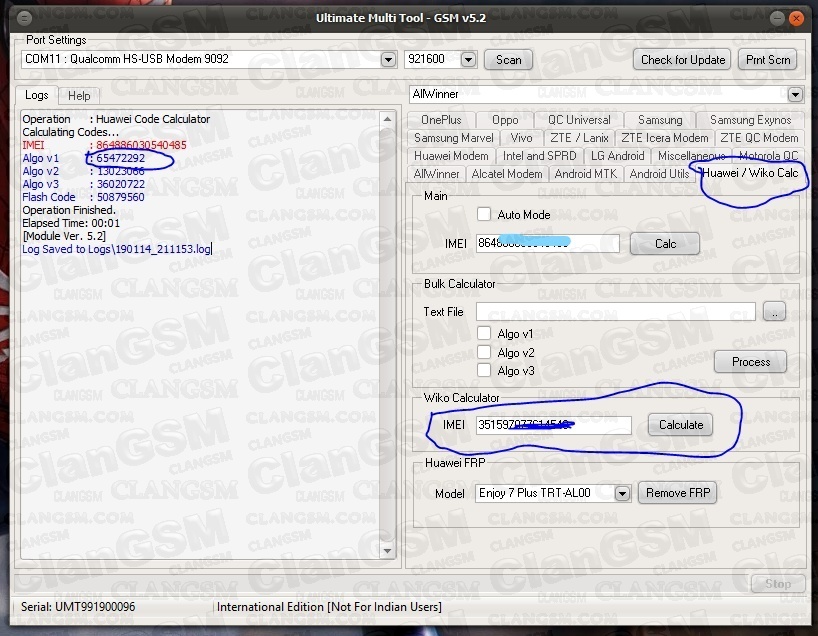Screen dimensions: 818x636
Task: Expand the Huawei FRP Model dropdown
Action: [622, 493]
